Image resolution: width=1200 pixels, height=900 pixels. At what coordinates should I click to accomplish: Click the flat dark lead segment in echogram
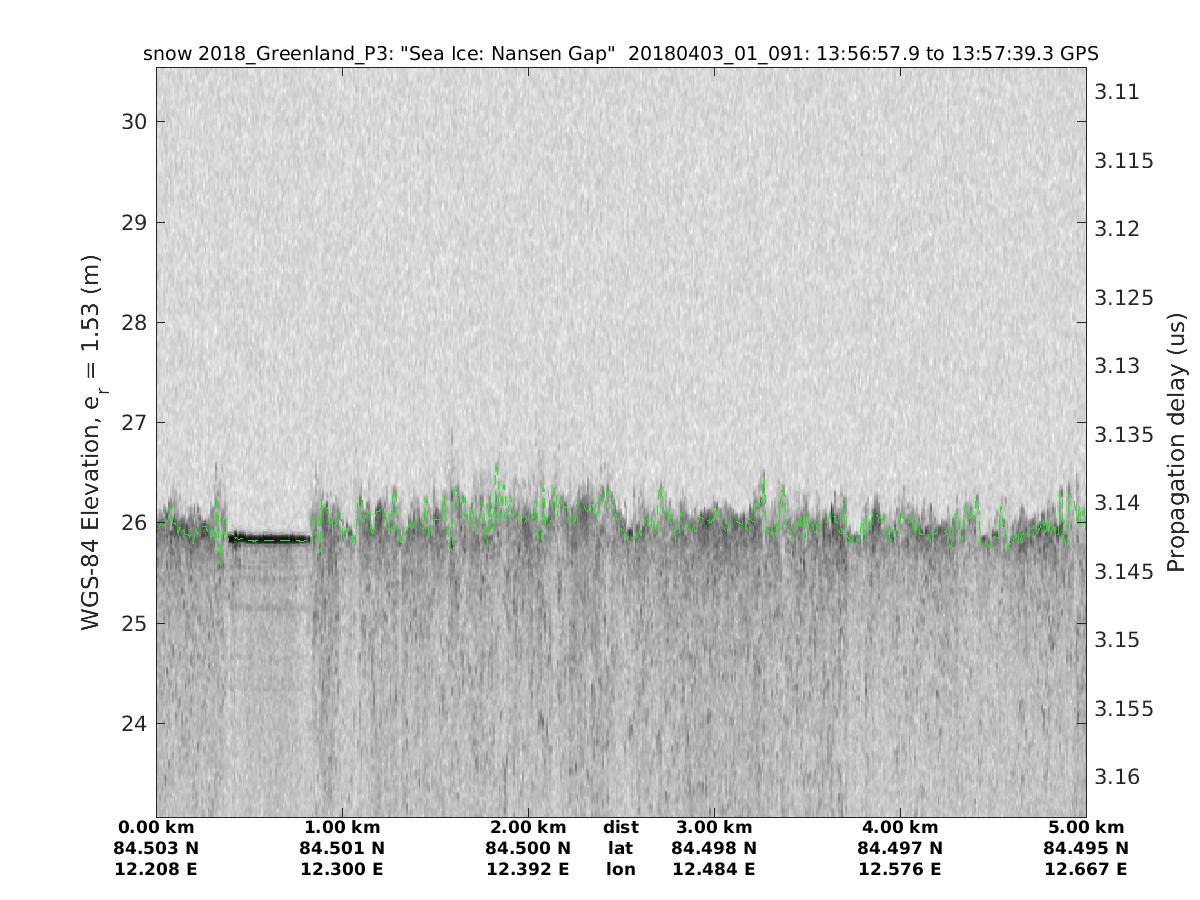[268, 538]
